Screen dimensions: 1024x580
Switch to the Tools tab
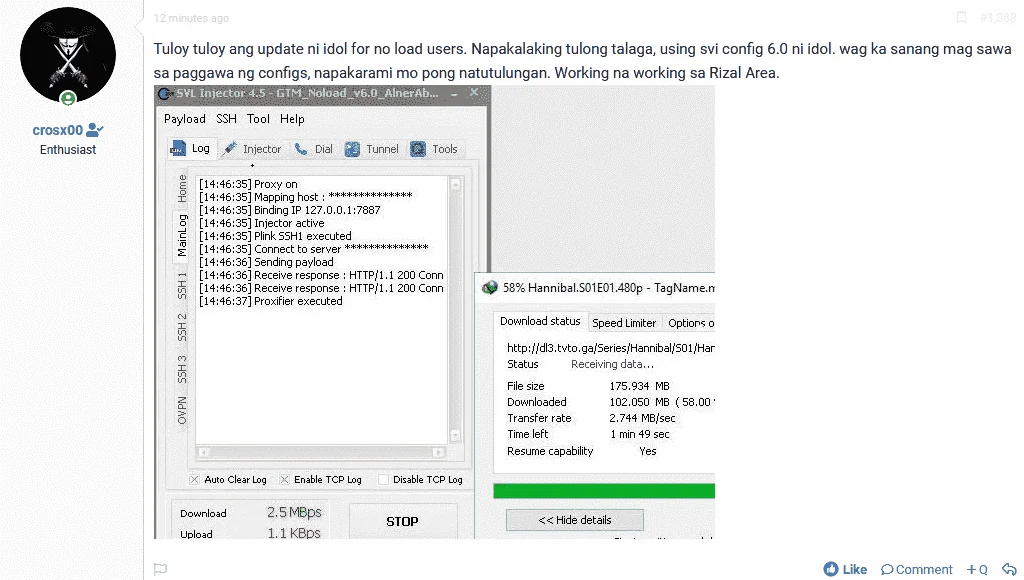(434, 149)
